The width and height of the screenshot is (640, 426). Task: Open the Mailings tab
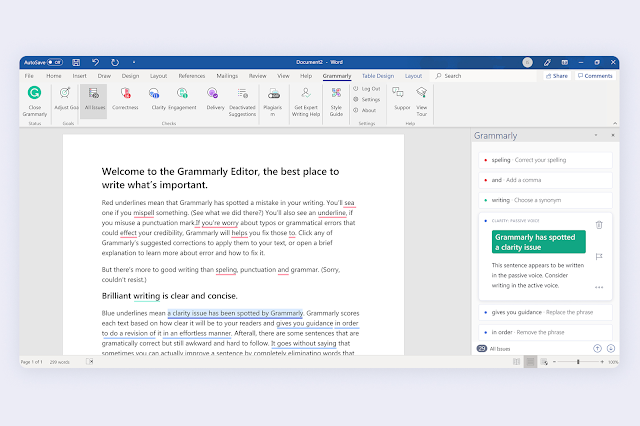pyautogui.click(x=227, y=76)
